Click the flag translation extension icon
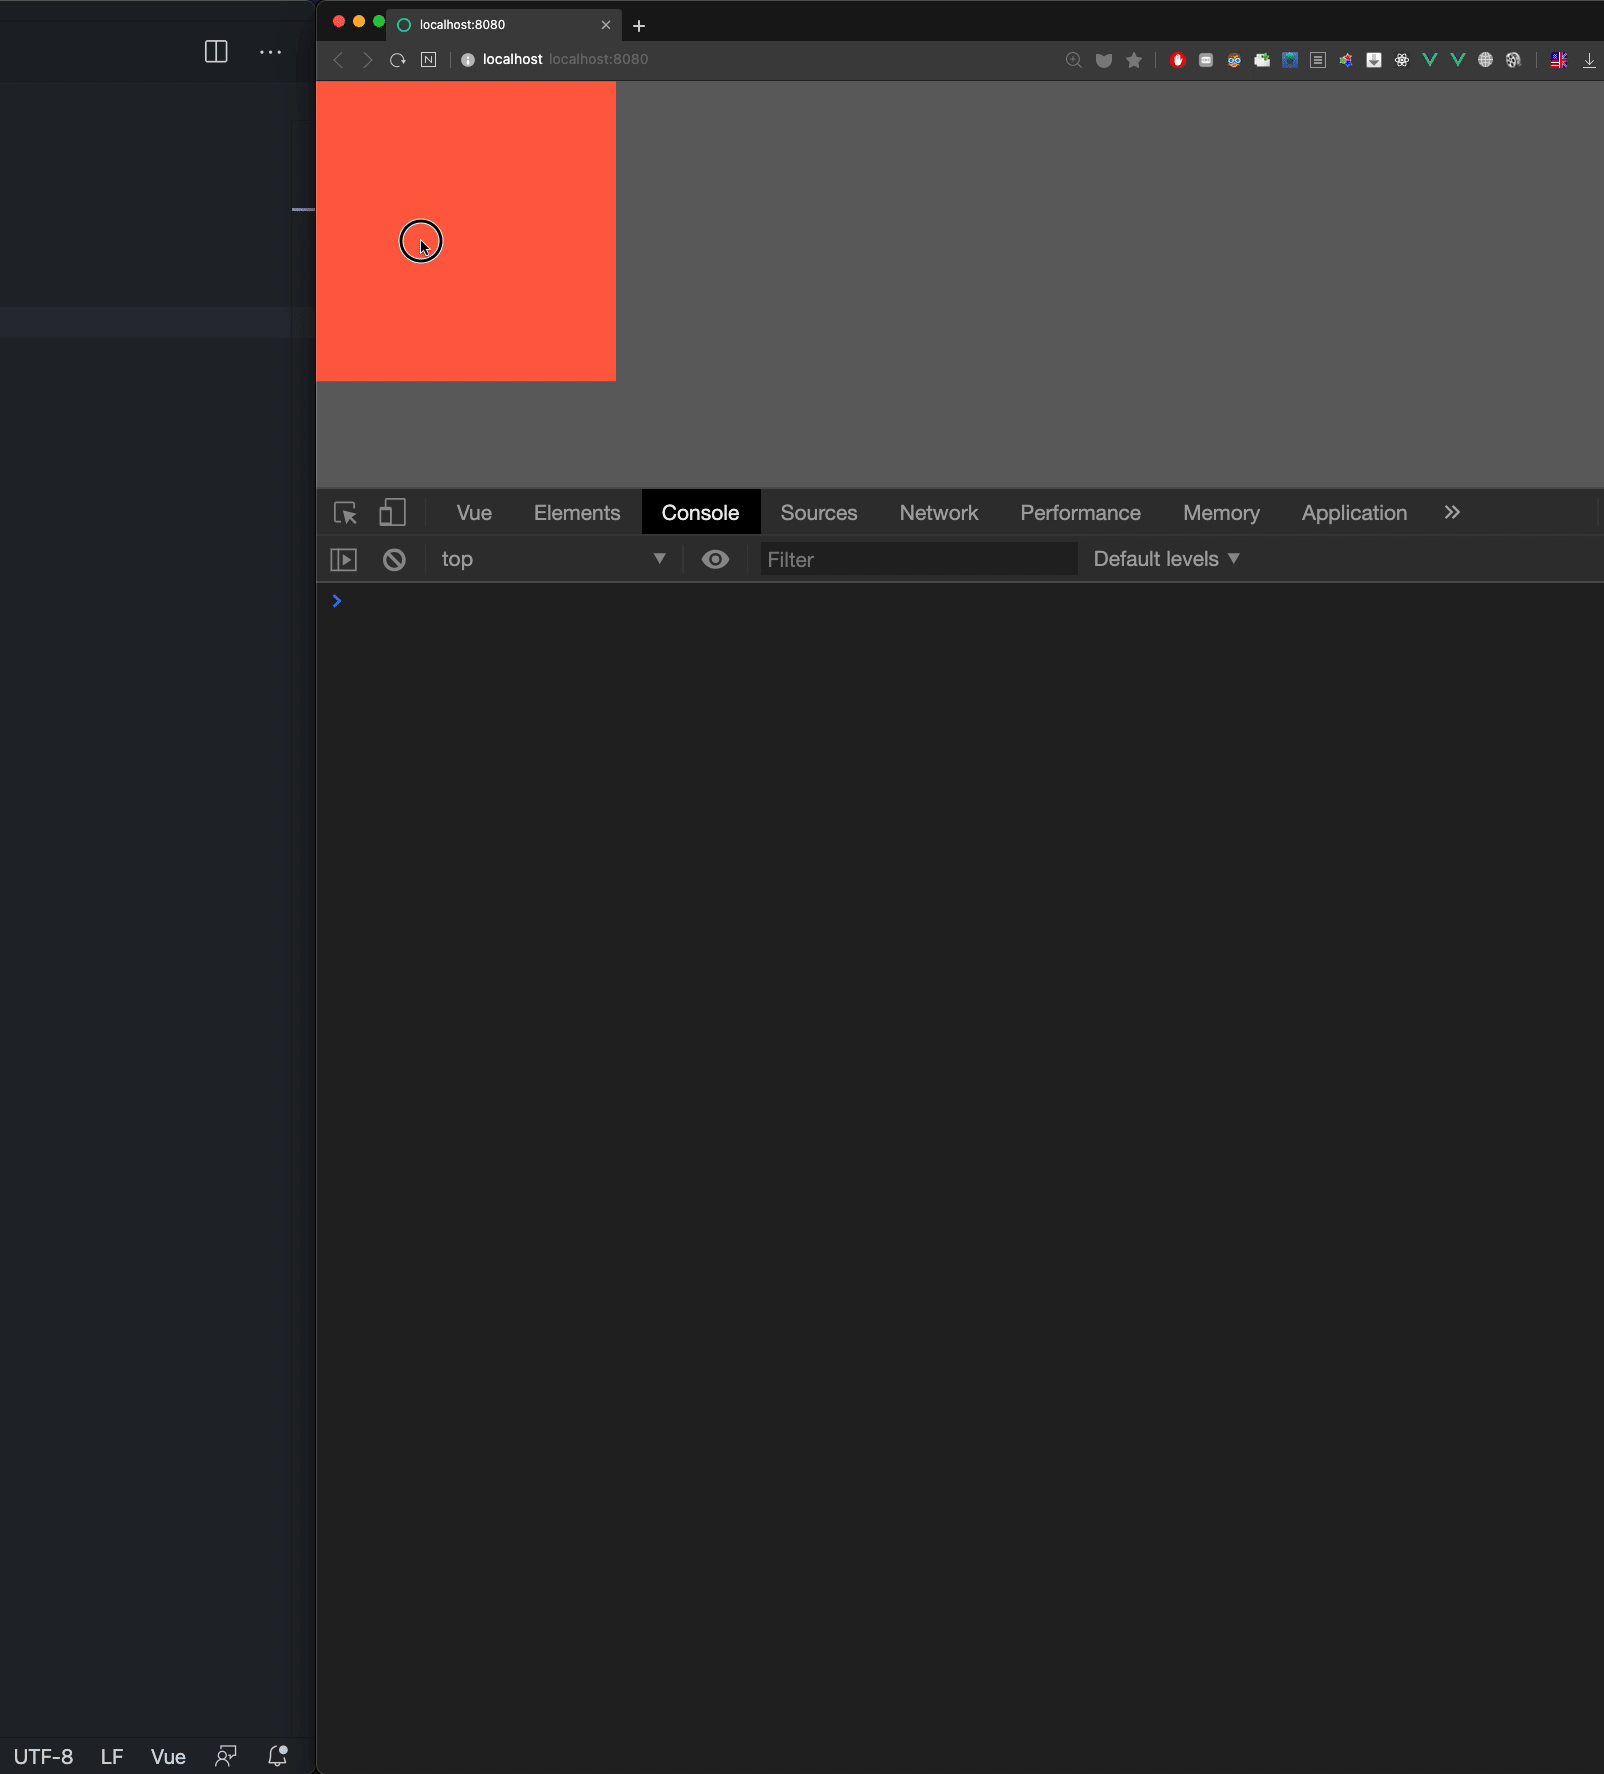The width and height of the screenshot is (1604, 1774). (1558, 60)
